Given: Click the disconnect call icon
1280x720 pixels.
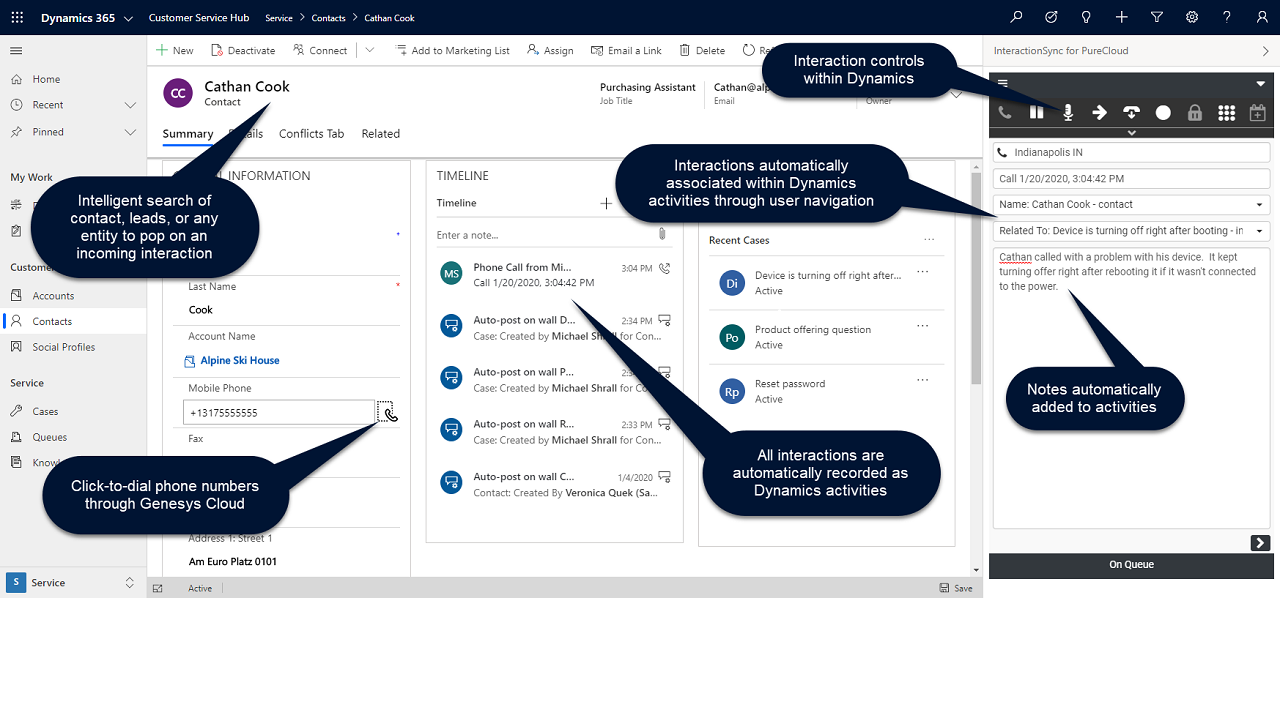Looking at the screenshot, I should click(1132, 113).
